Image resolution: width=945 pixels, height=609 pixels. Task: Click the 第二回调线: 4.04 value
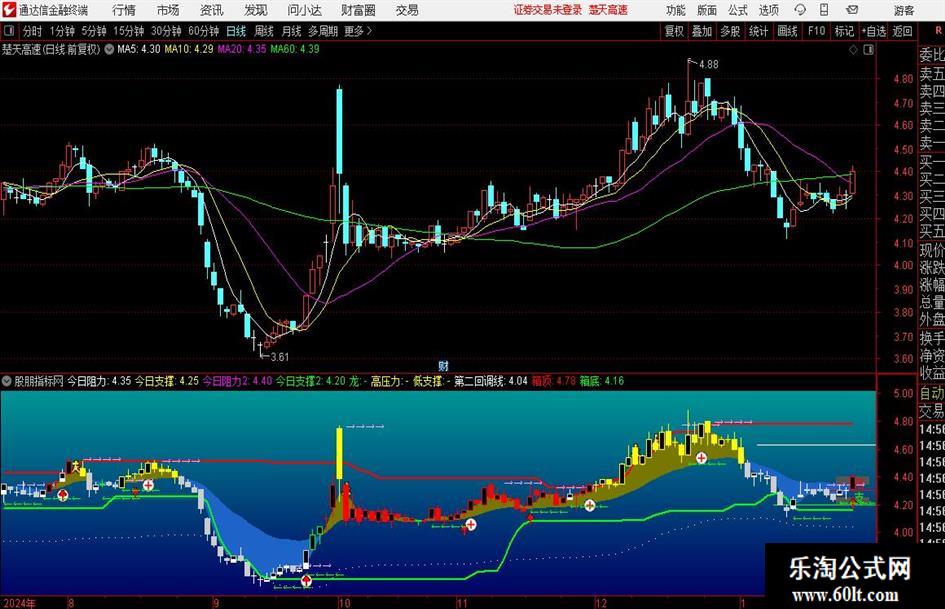[x=491, y=381]
